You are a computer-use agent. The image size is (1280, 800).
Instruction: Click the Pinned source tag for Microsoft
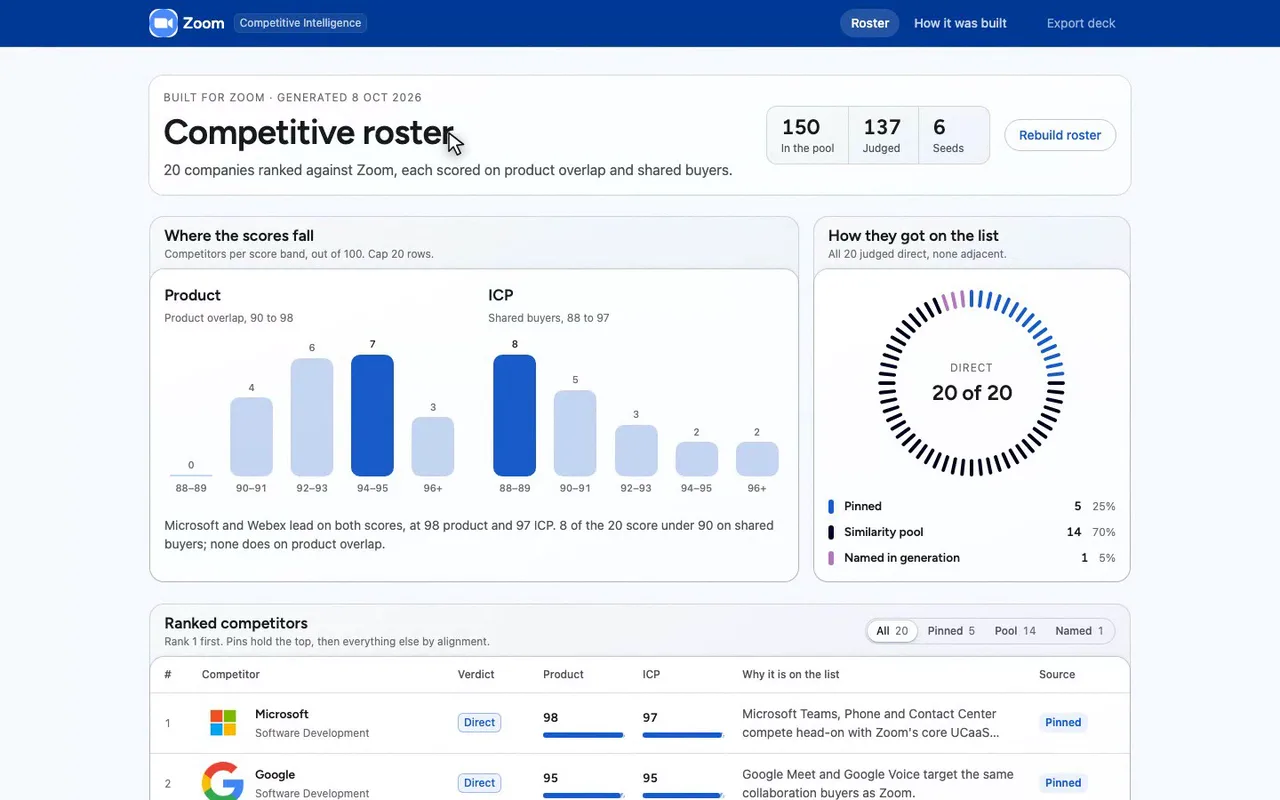tap(1063, 722)
